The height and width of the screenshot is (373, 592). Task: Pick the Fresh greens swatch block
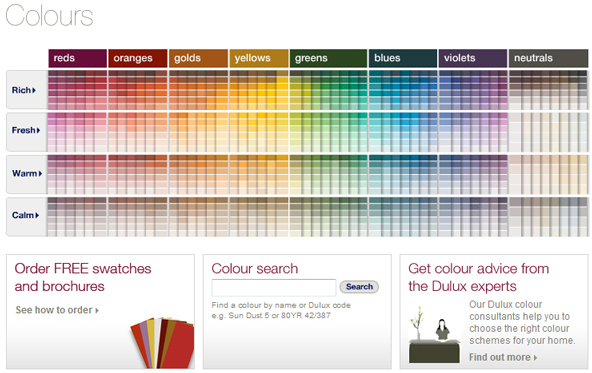click(x=328, y=132)
